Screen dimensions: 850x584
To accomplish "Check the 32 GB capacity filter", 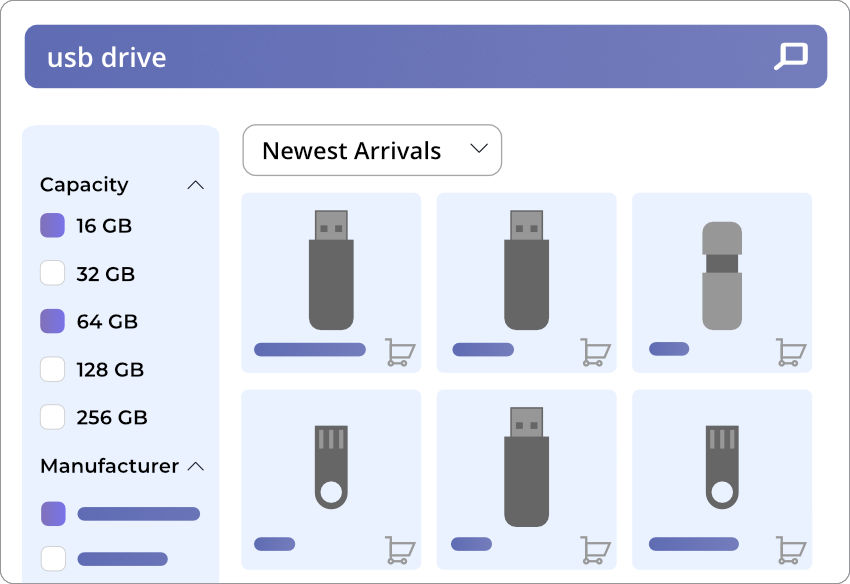I will coord(53,274).
